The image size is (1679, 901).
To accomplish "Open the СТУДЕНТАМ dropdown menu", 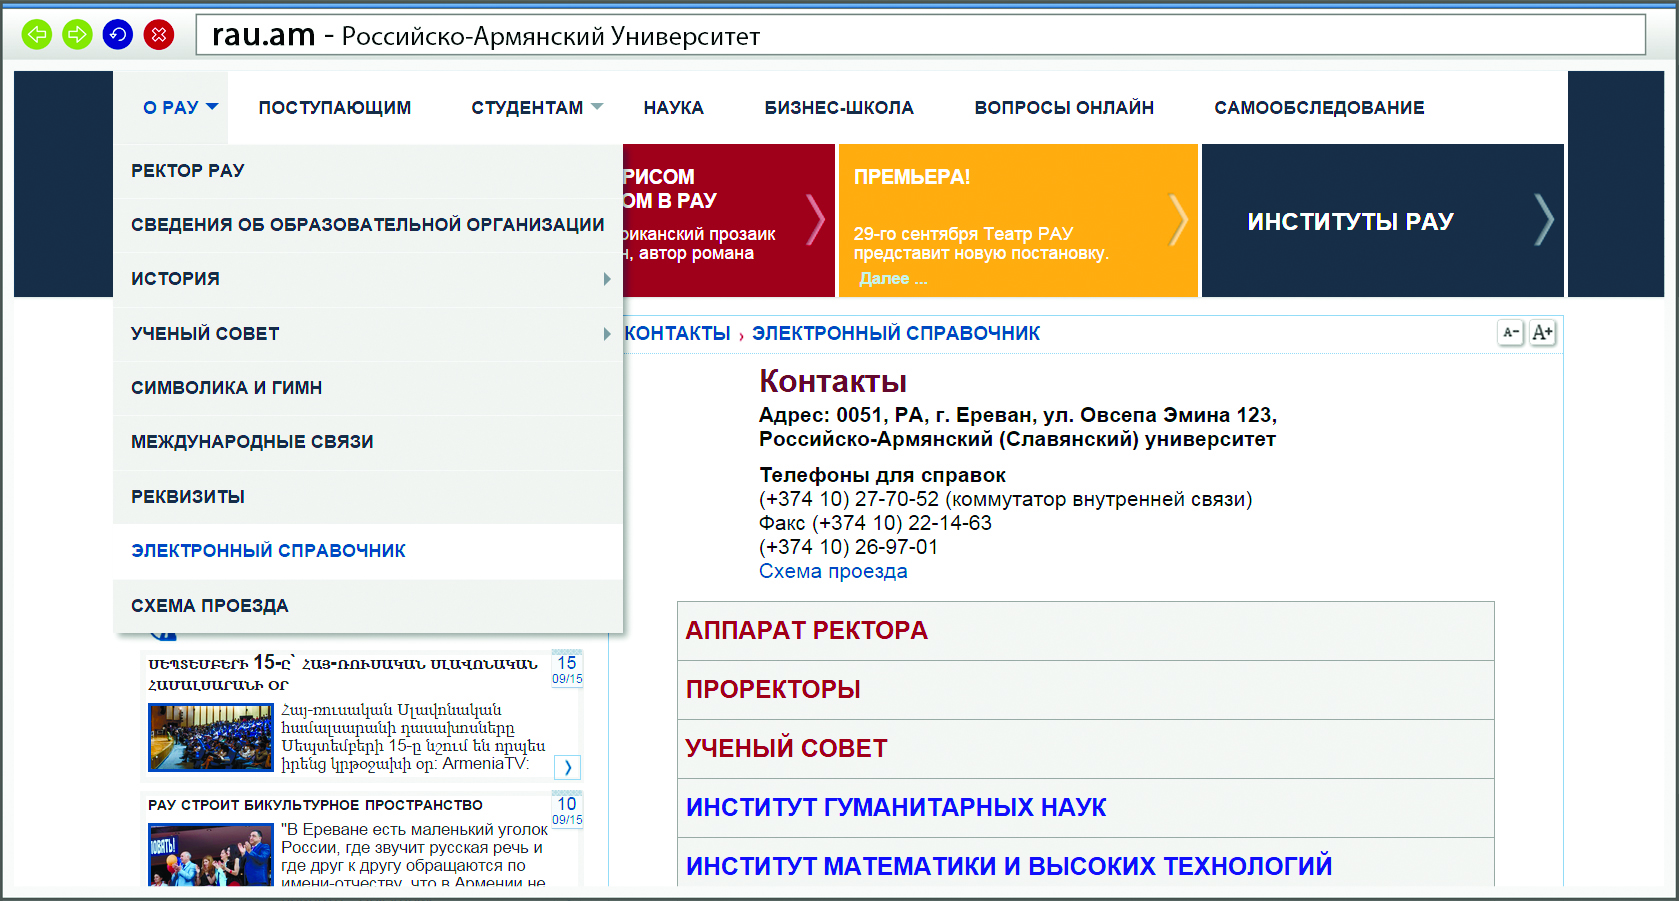I will [537, 107].
